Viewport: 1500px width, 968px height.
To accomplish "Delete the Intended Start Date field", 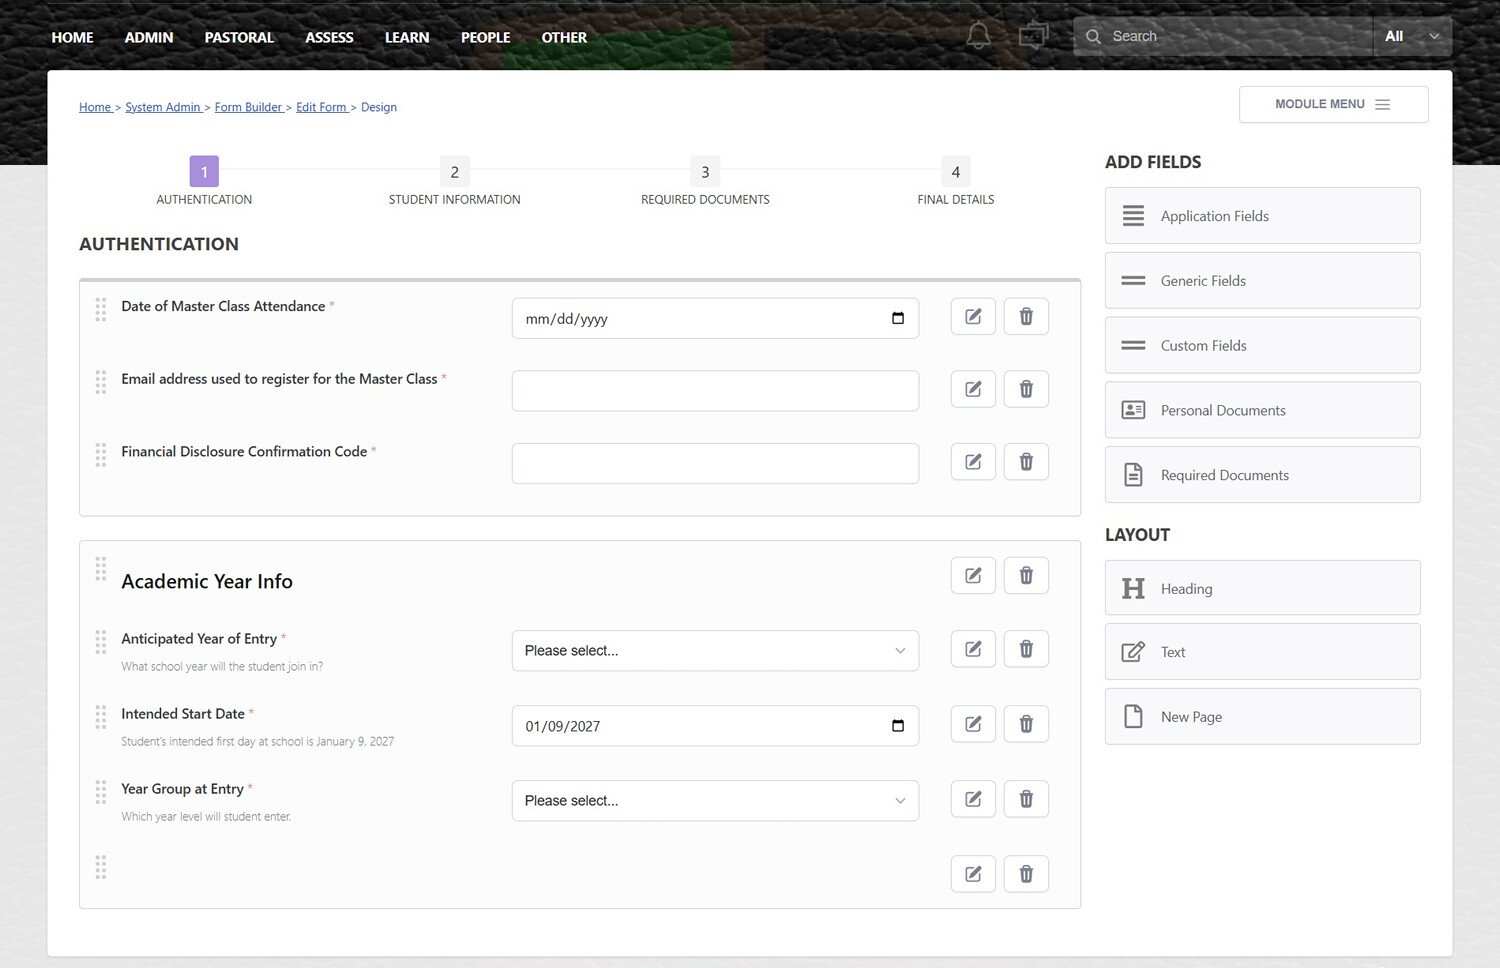I will [1026, 724].
